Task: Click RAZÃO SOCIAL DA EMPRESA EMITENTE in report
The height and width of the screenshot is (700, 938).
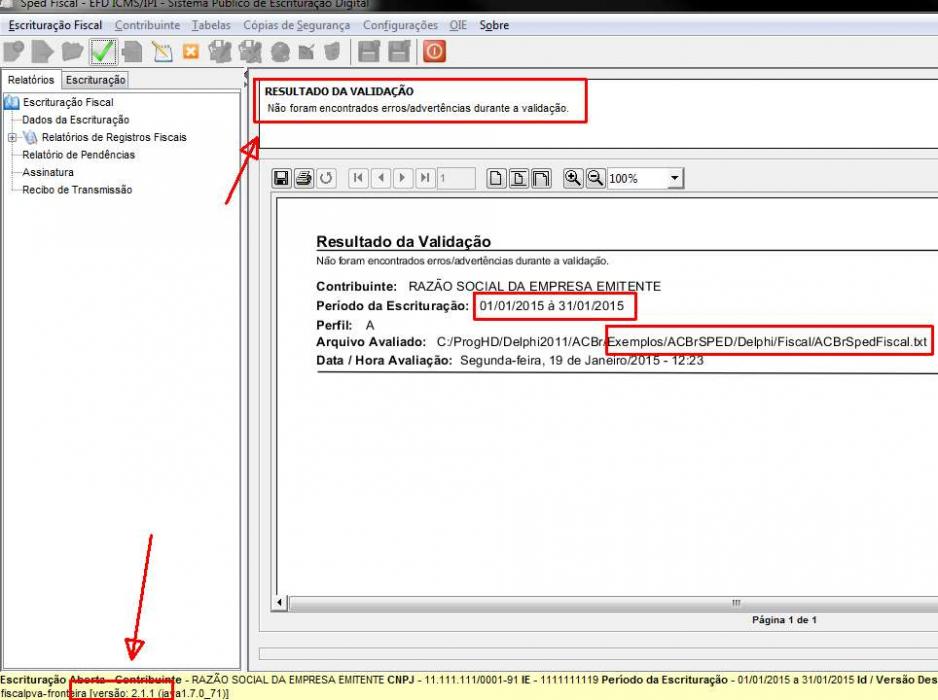Action: point(535,287)
